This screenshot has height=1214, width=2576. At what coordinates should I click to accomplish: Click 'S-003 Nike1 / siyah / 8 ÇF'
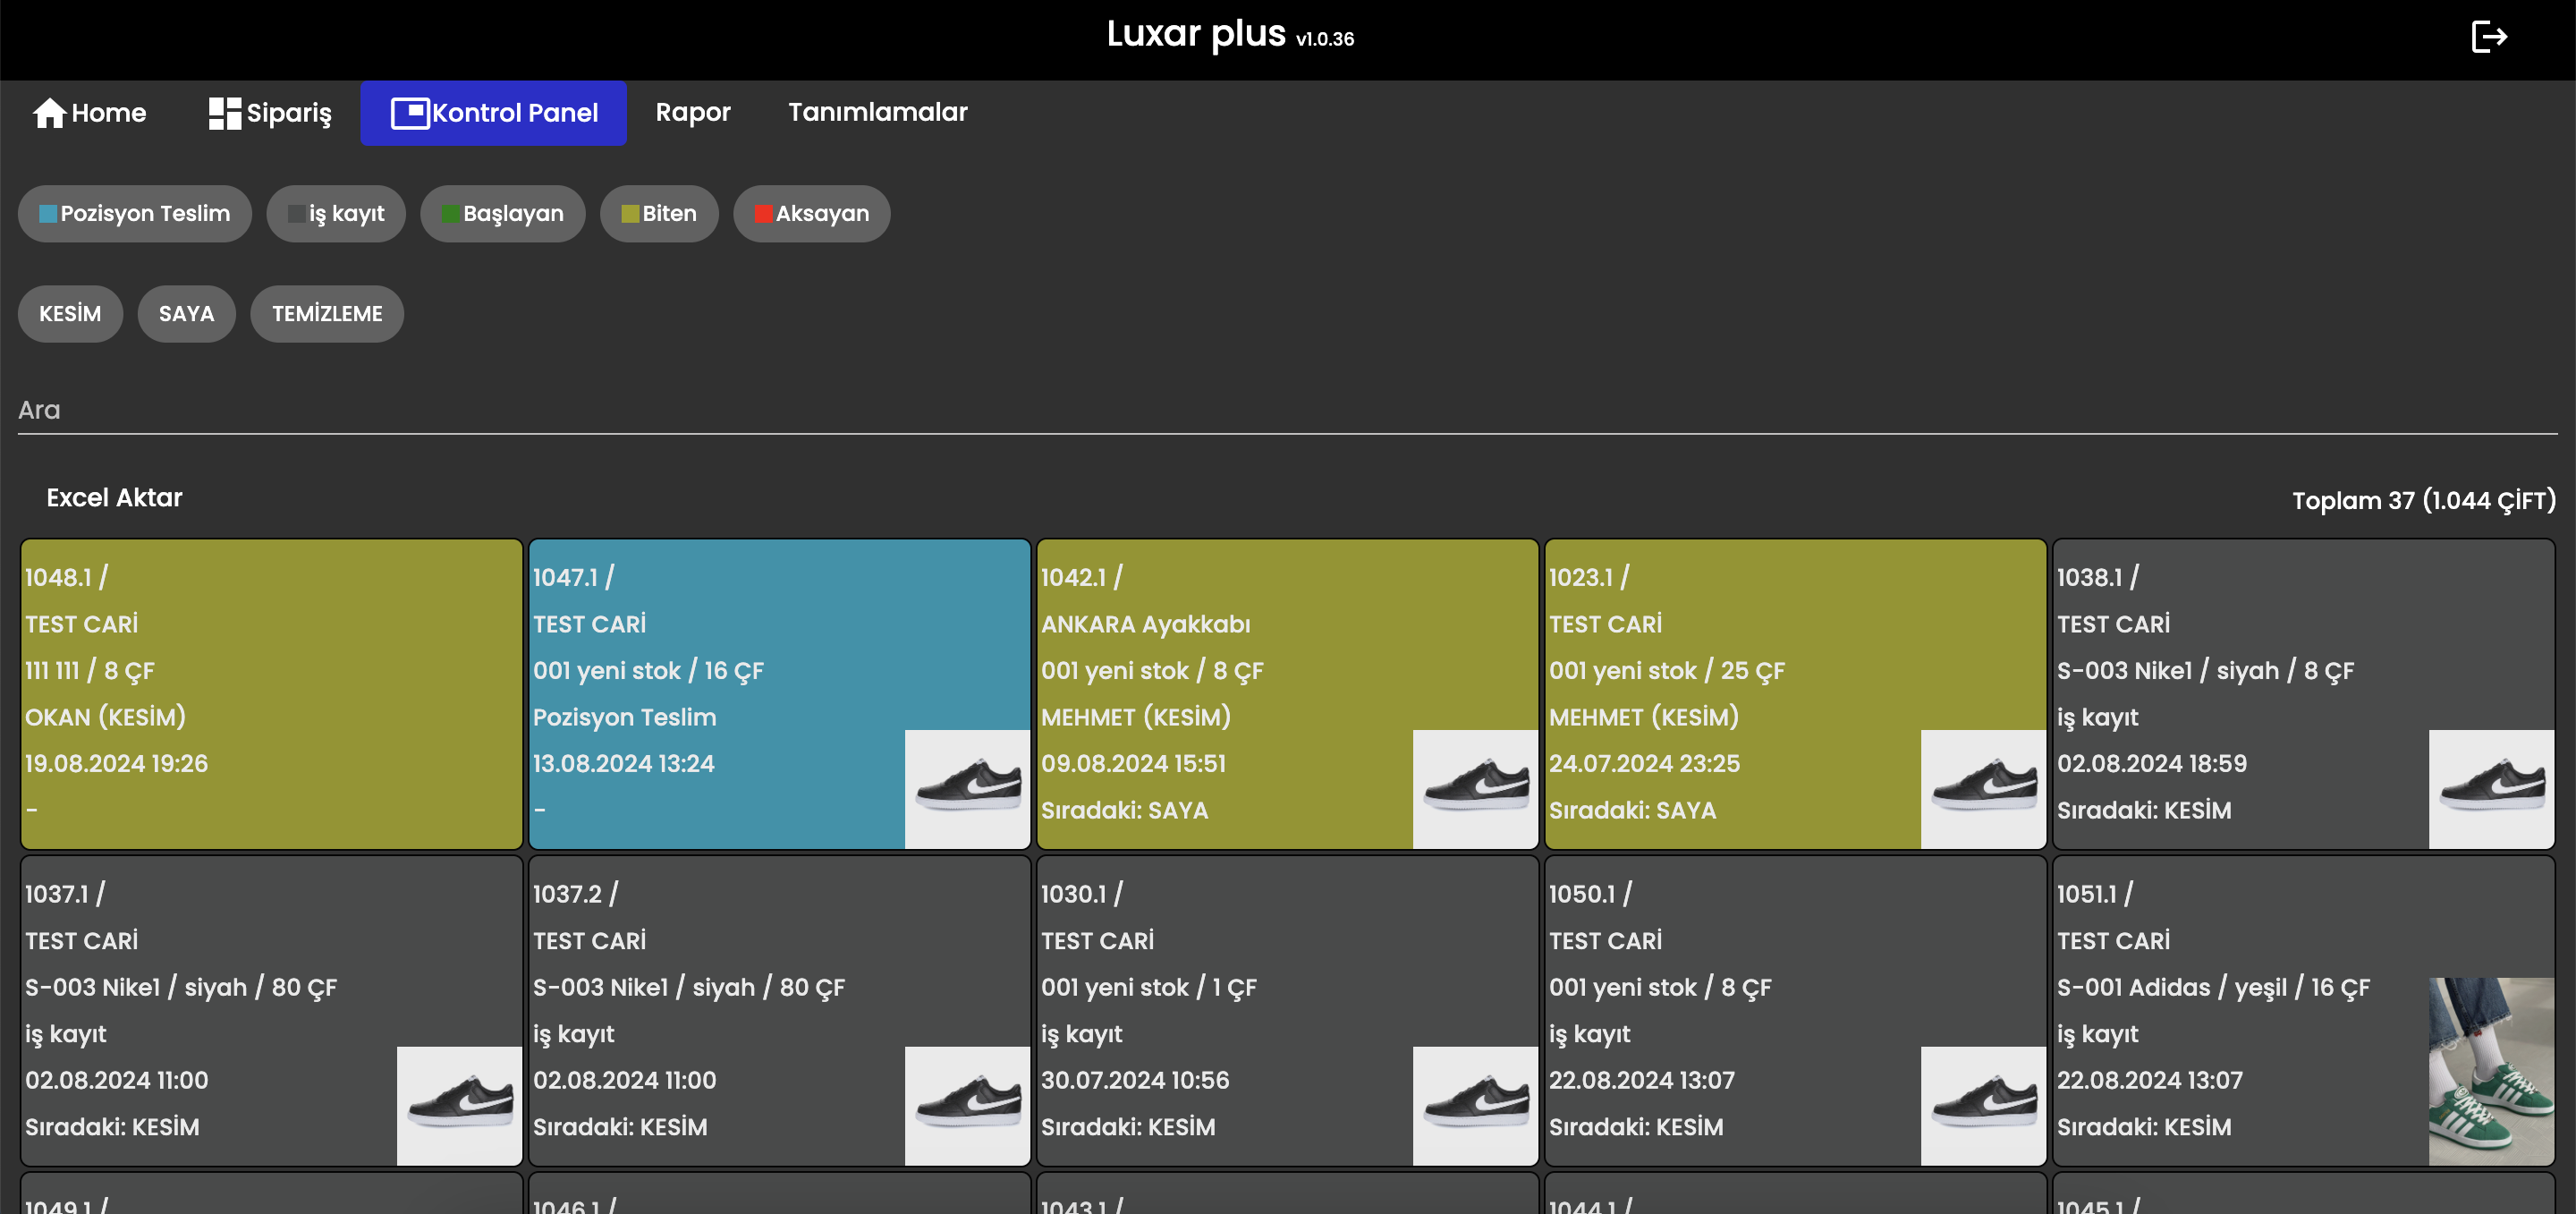click(2206, 671)
